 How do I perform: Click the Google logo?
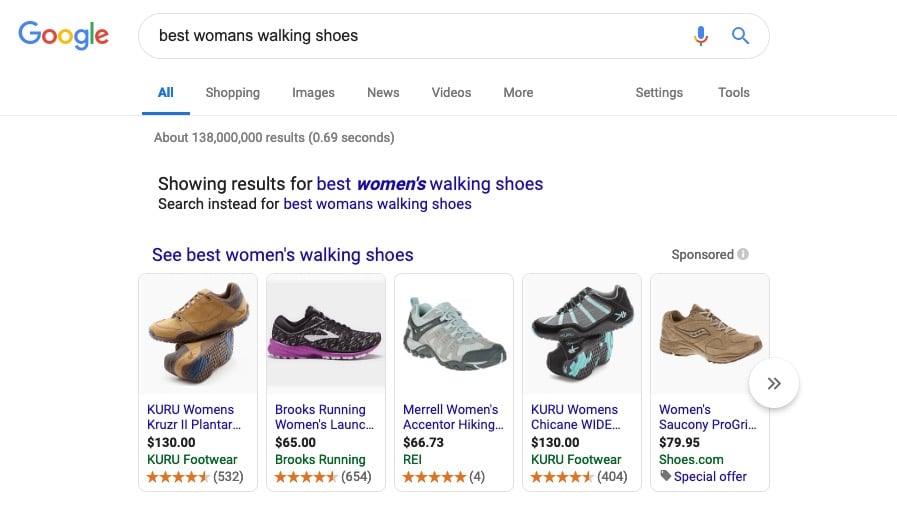tap(63, 35)
